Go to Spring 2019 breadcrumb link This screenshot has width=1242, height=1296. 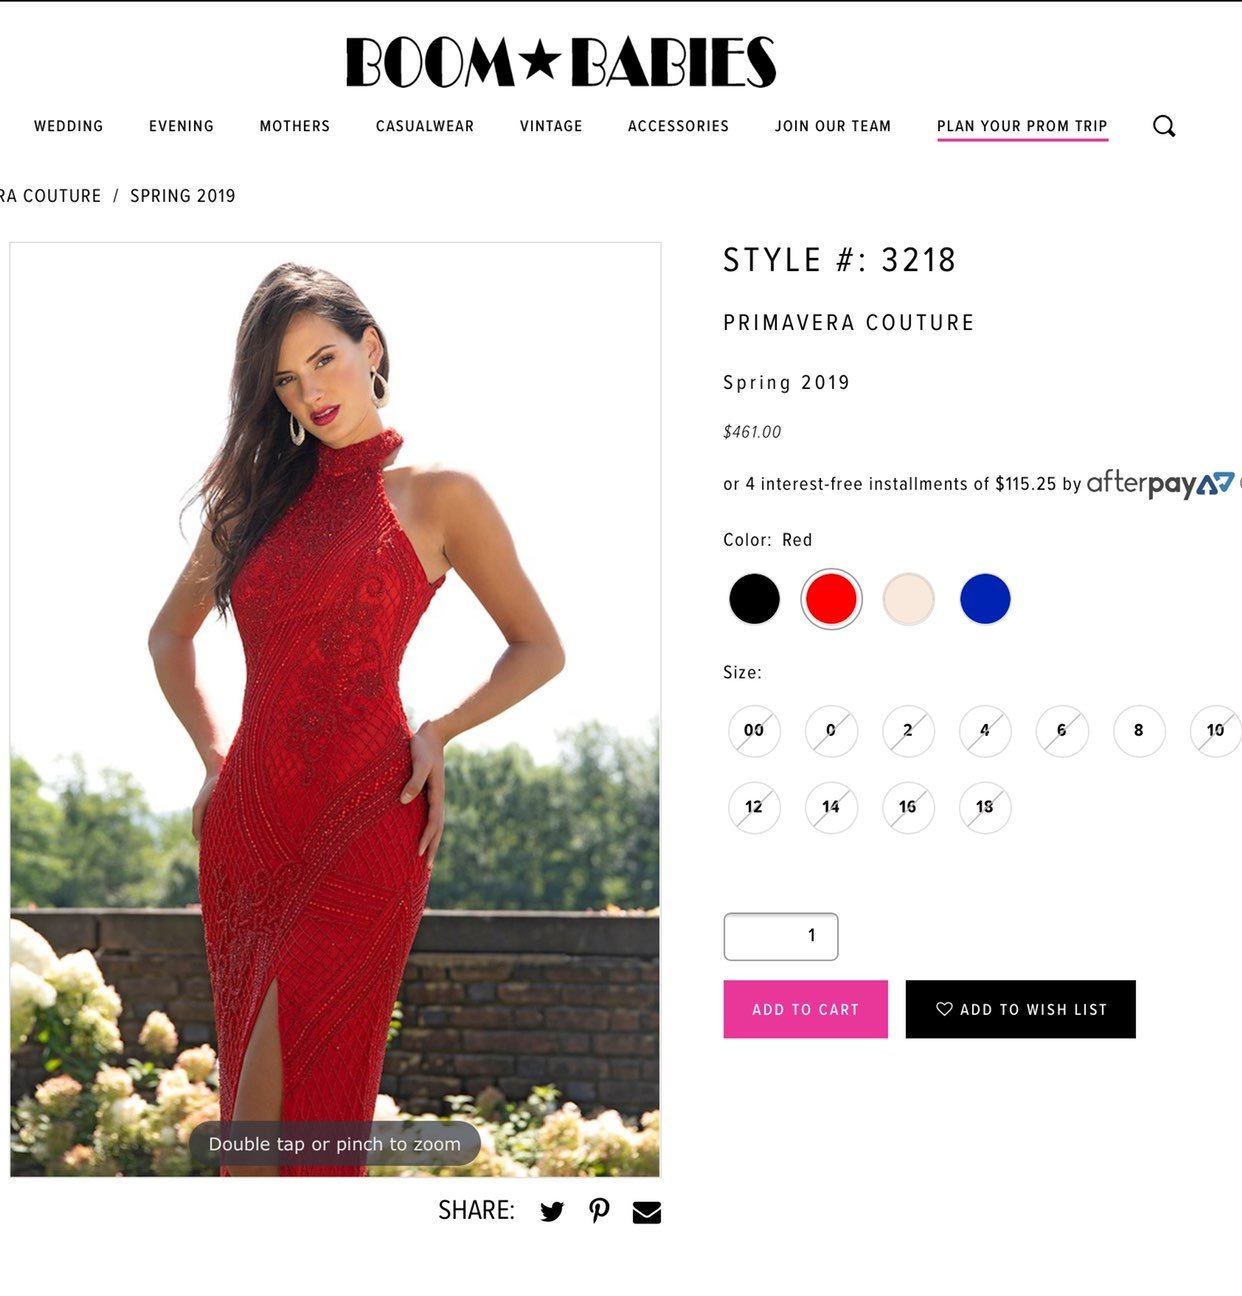(183, 196)
